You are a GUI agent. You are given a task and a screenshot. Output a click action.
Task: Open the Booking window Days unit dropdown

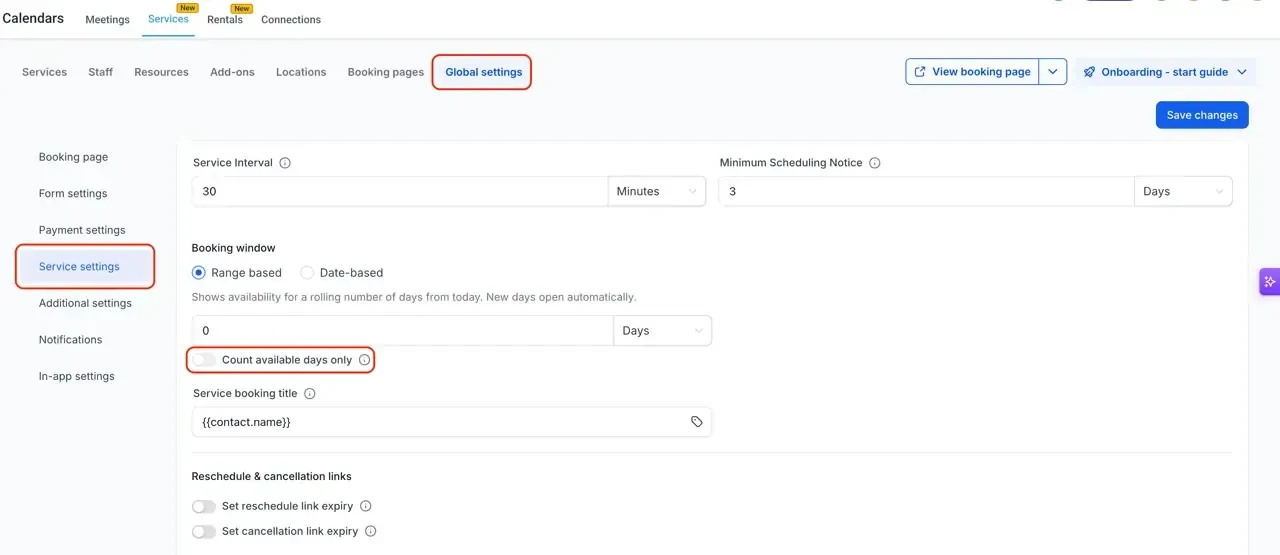tap(662, 331)
